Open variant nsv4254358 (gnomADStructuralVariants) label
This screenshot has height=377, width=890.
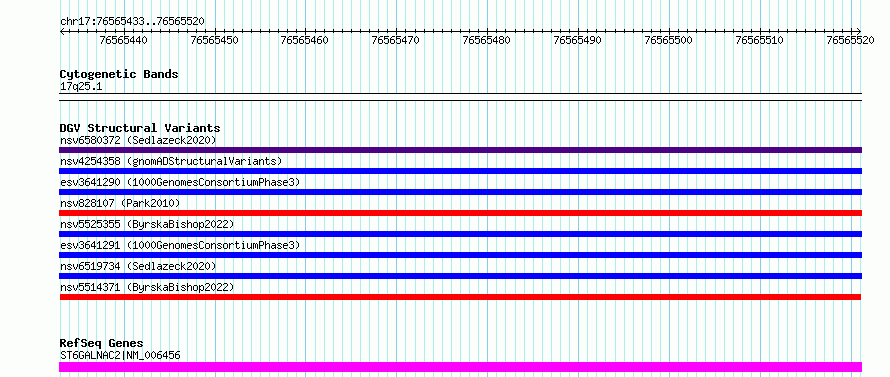tap(171, 161)
